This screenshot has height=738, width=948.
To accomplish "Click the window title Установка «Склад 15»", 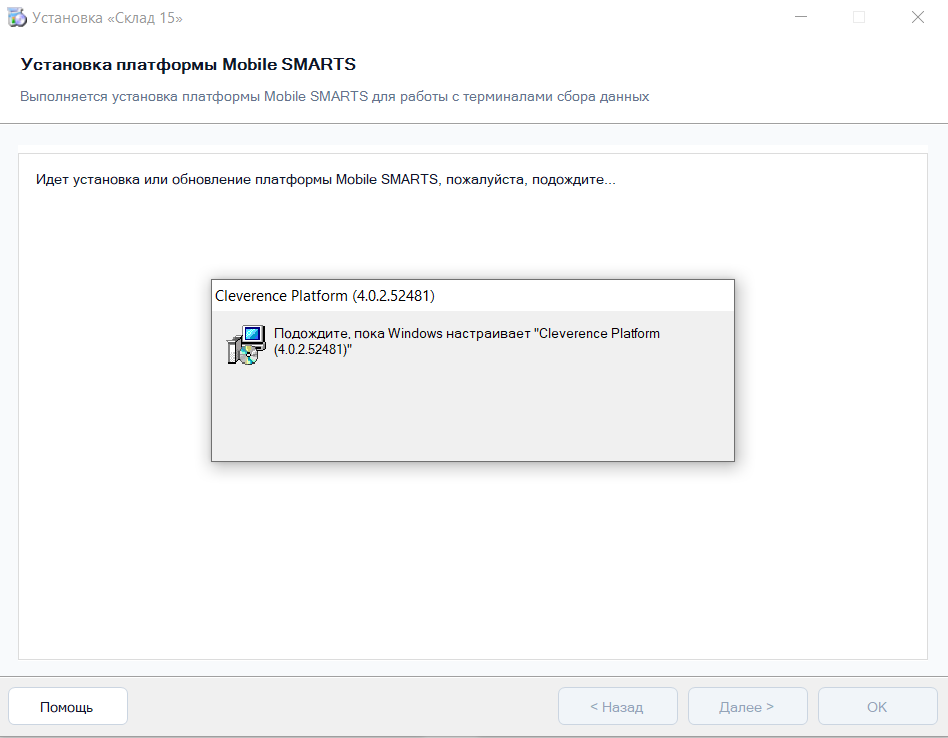I will click(107, 18).
